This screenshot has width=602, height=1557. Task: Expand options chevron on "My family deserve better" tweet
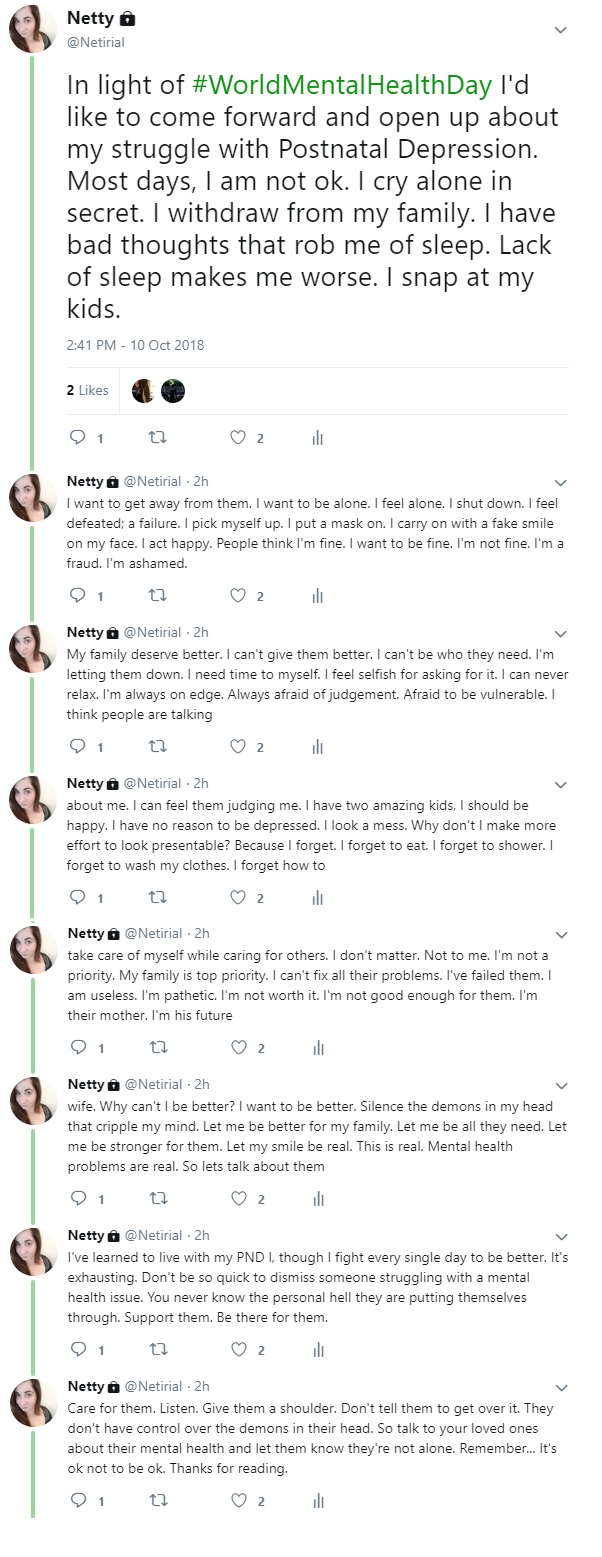[561, 634]
